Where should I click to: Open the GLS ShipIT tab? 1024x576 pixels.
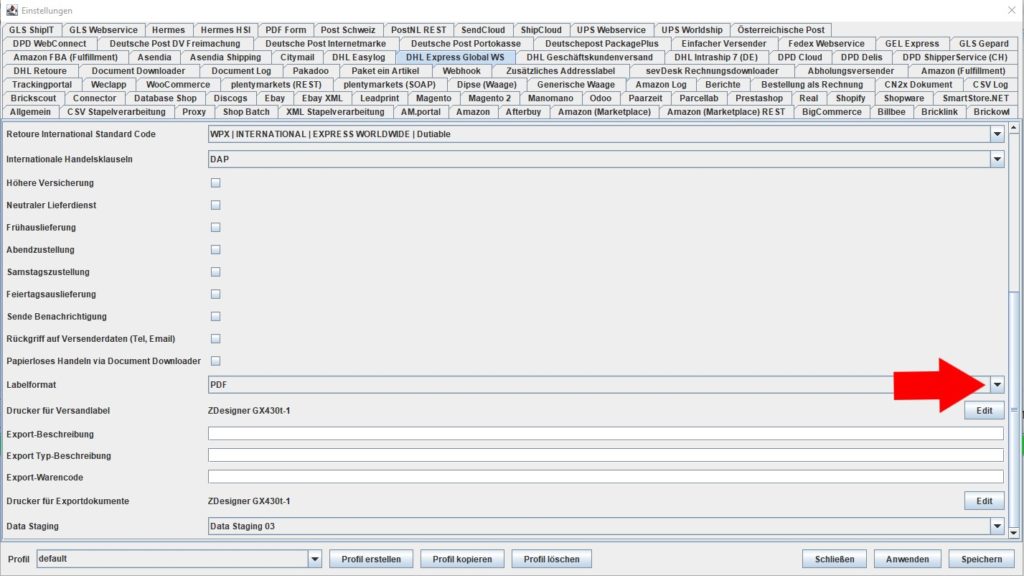[31, 29]
